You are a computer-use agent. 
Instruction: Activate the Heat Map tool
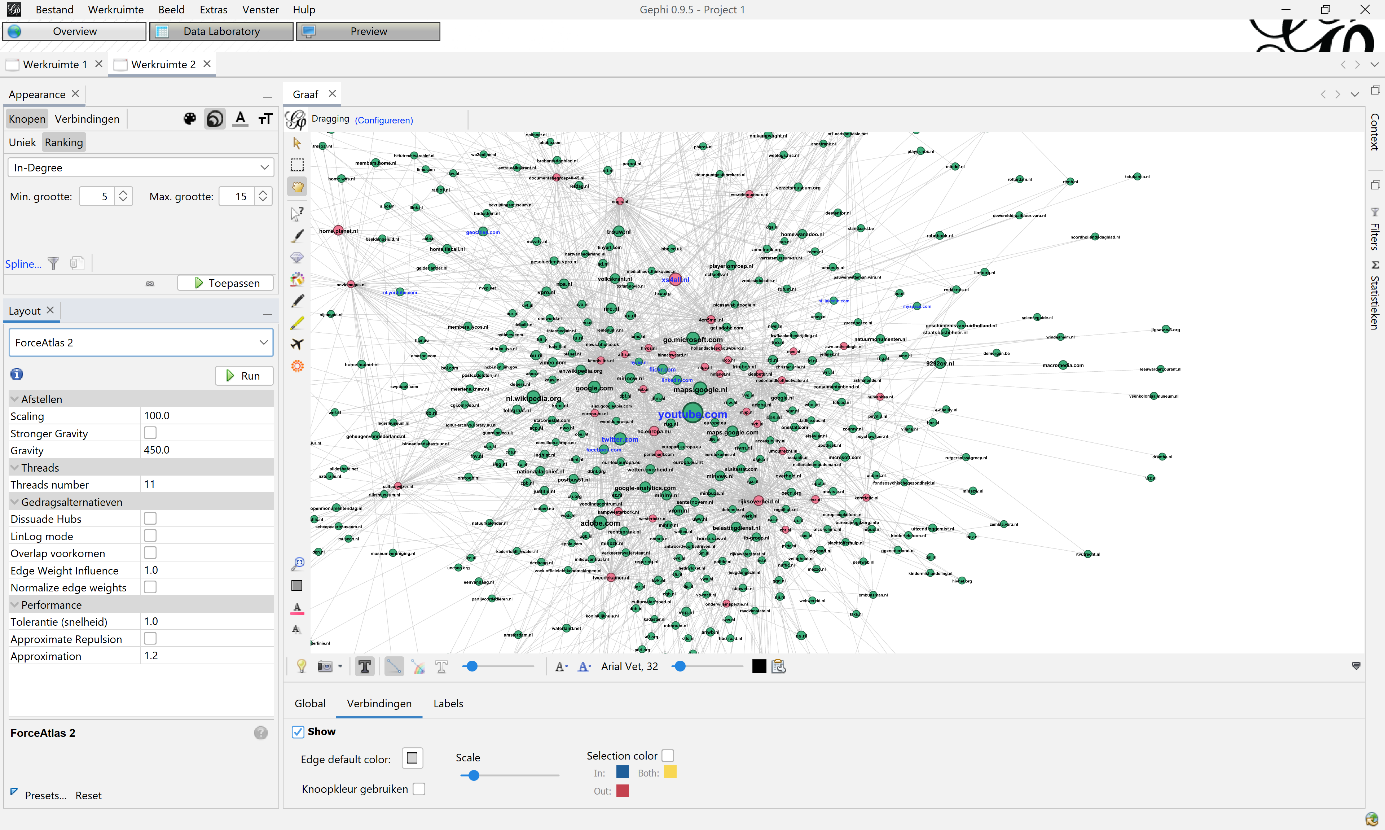[x=297, y=367]
